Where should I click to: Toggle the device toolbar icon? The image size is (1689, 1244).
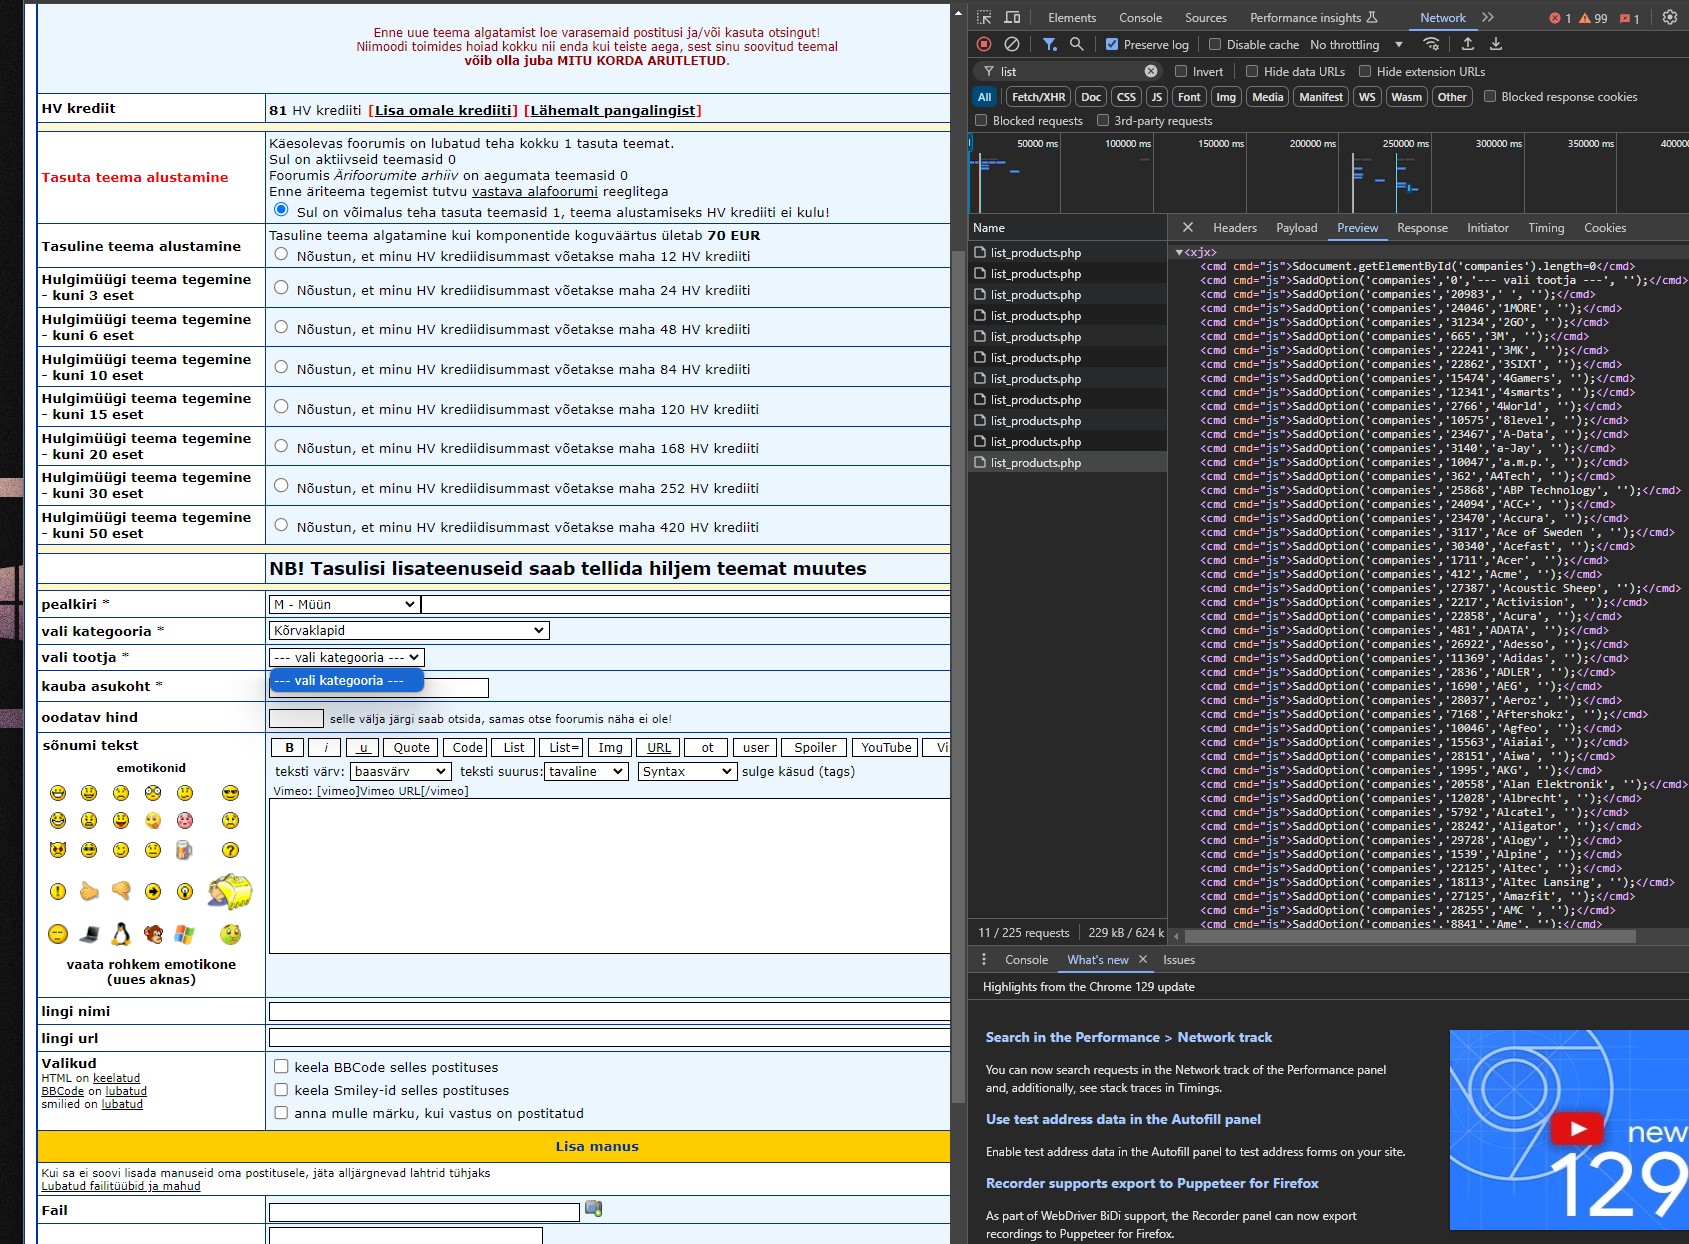point(1012,17)
